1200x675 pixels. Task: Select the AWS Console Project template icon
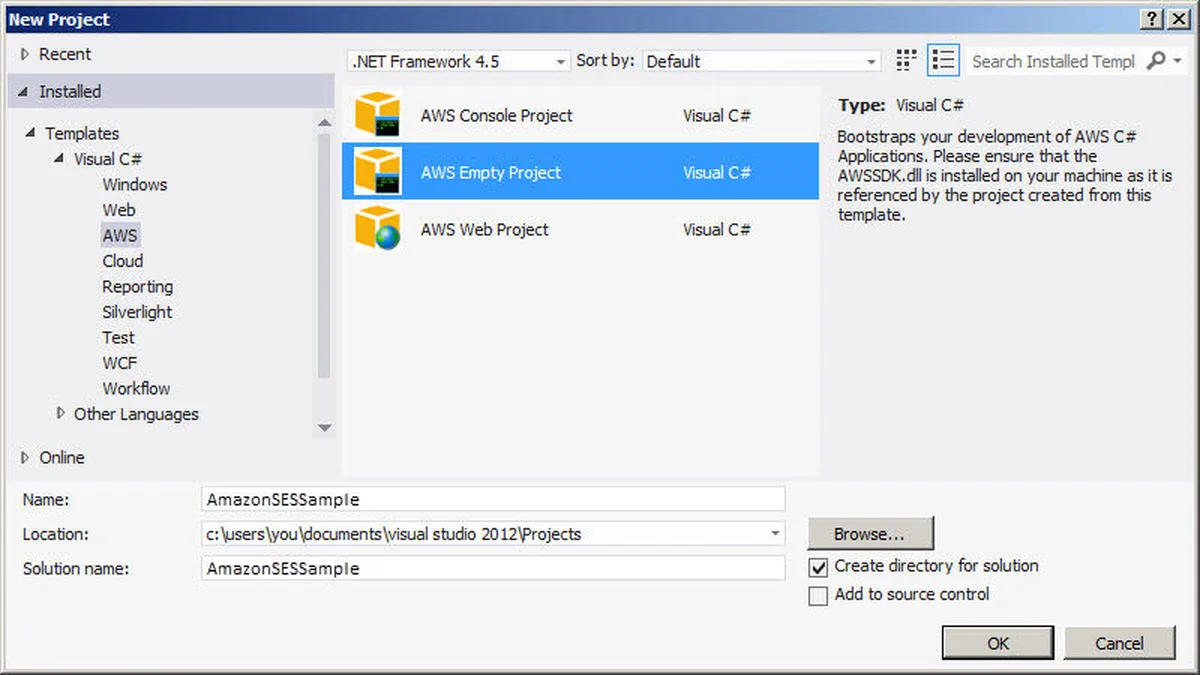(378, 115)
